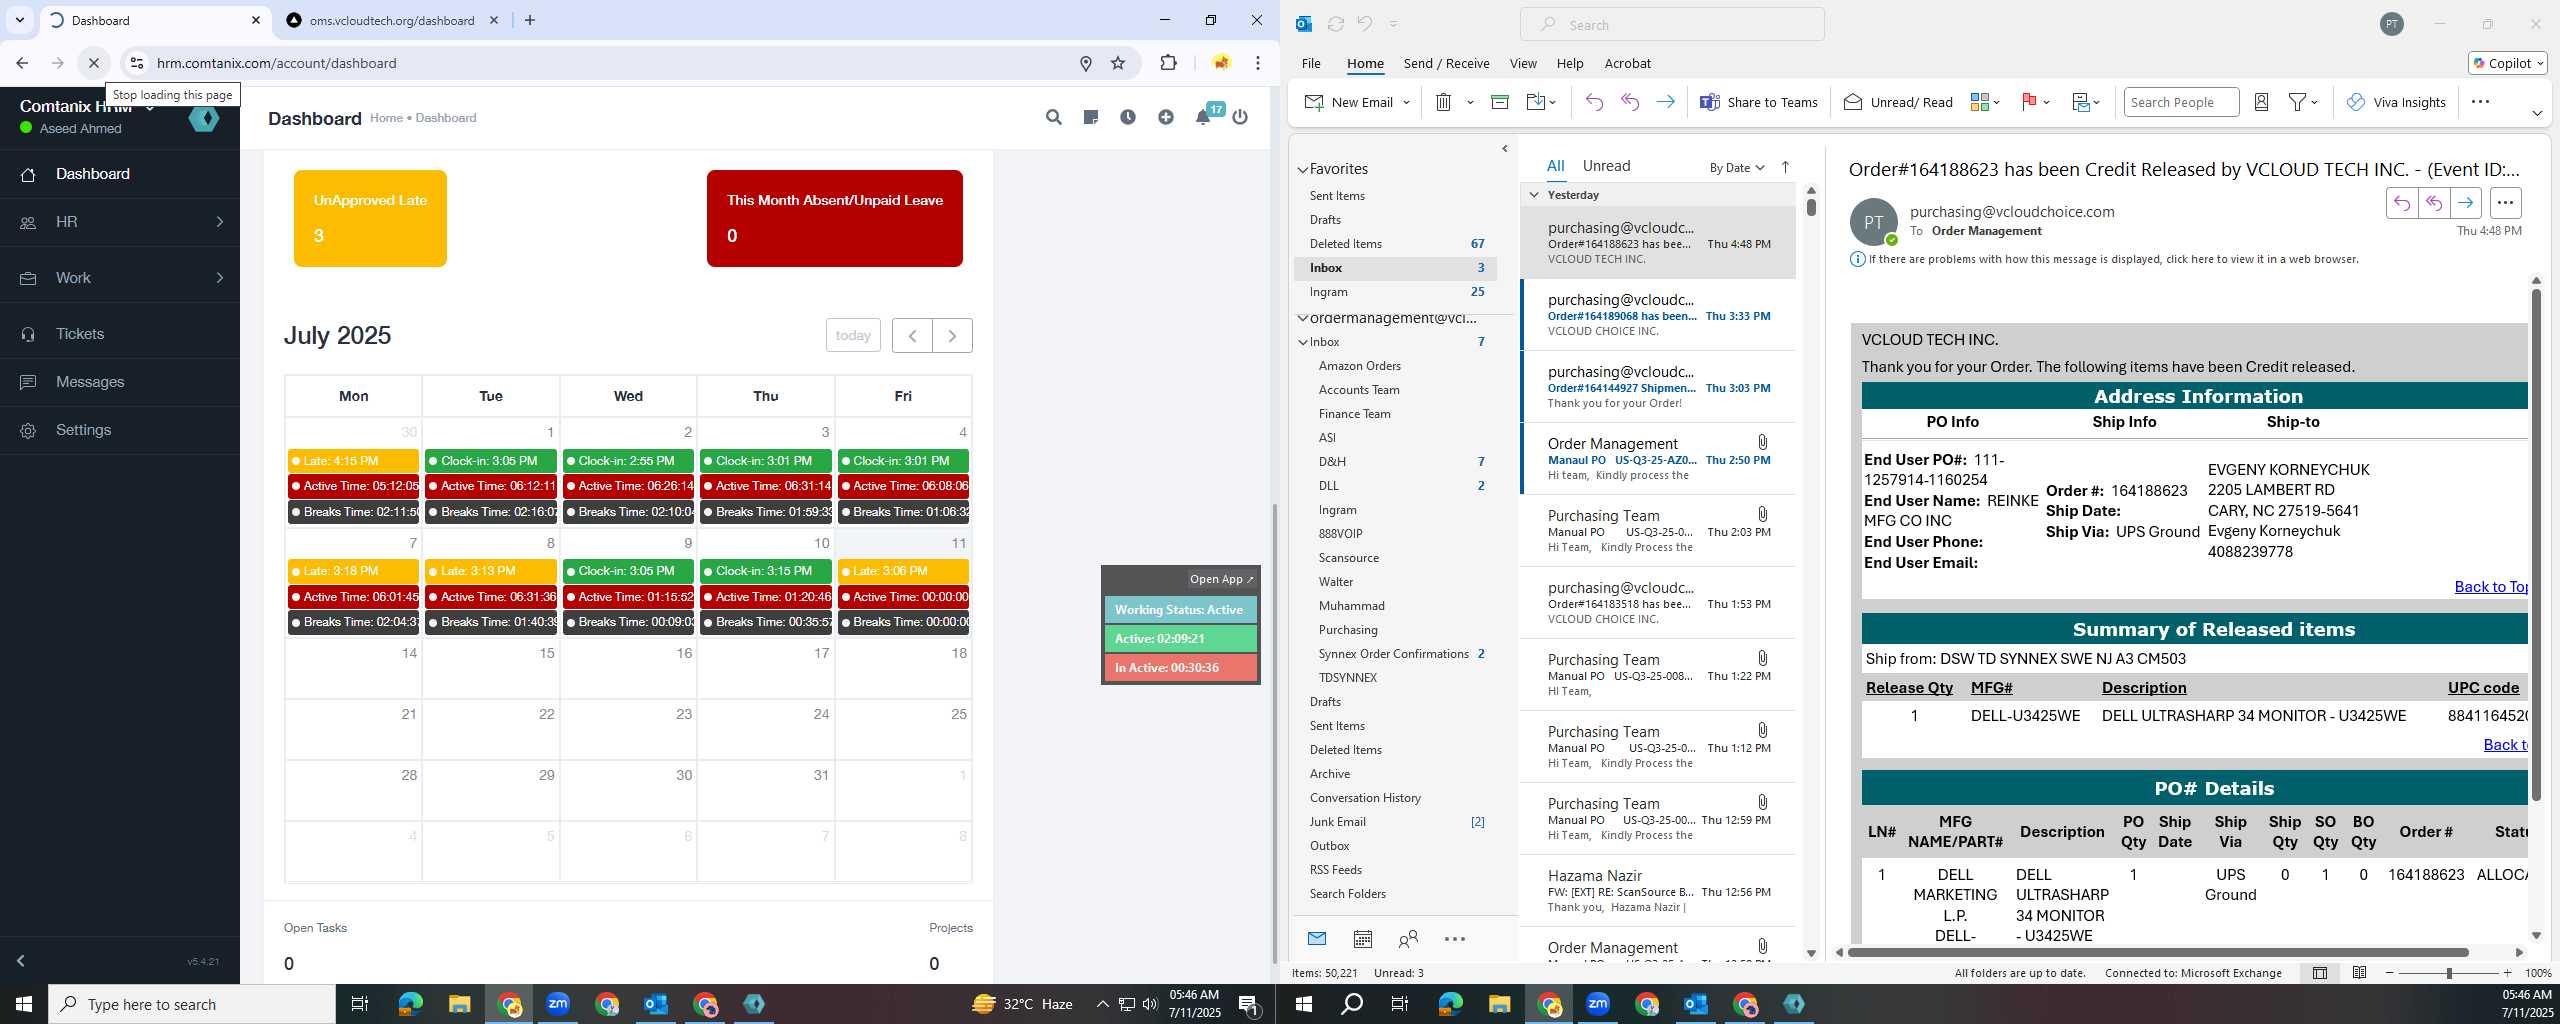Click Forward arrow in Outlook ribbon
The image size is (2560, 1024).
pos(1666,102)
